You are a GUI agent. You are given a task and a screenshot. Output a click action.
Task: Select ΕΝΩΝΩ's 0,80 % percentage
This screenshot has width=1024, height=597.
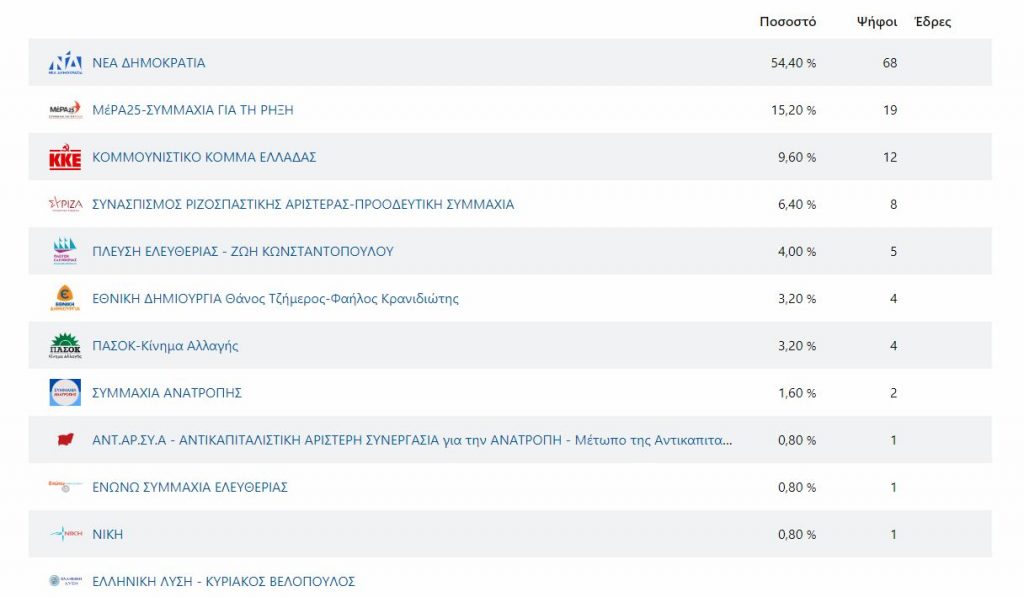click(797, 487)
